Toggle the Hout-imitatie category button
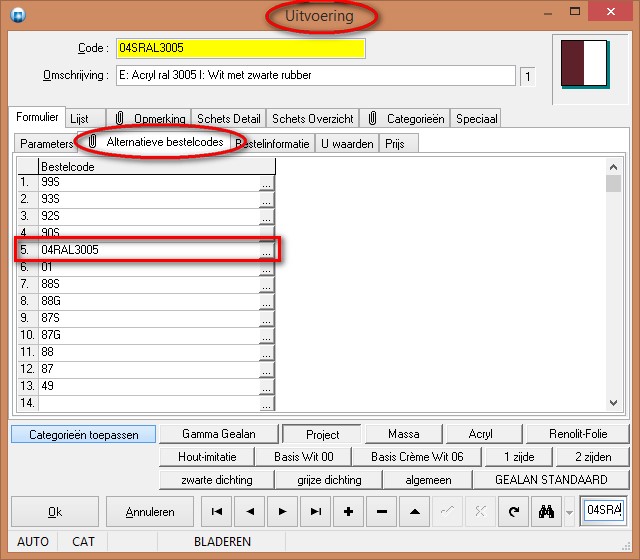The image size is (640, 560). point(207,457)
